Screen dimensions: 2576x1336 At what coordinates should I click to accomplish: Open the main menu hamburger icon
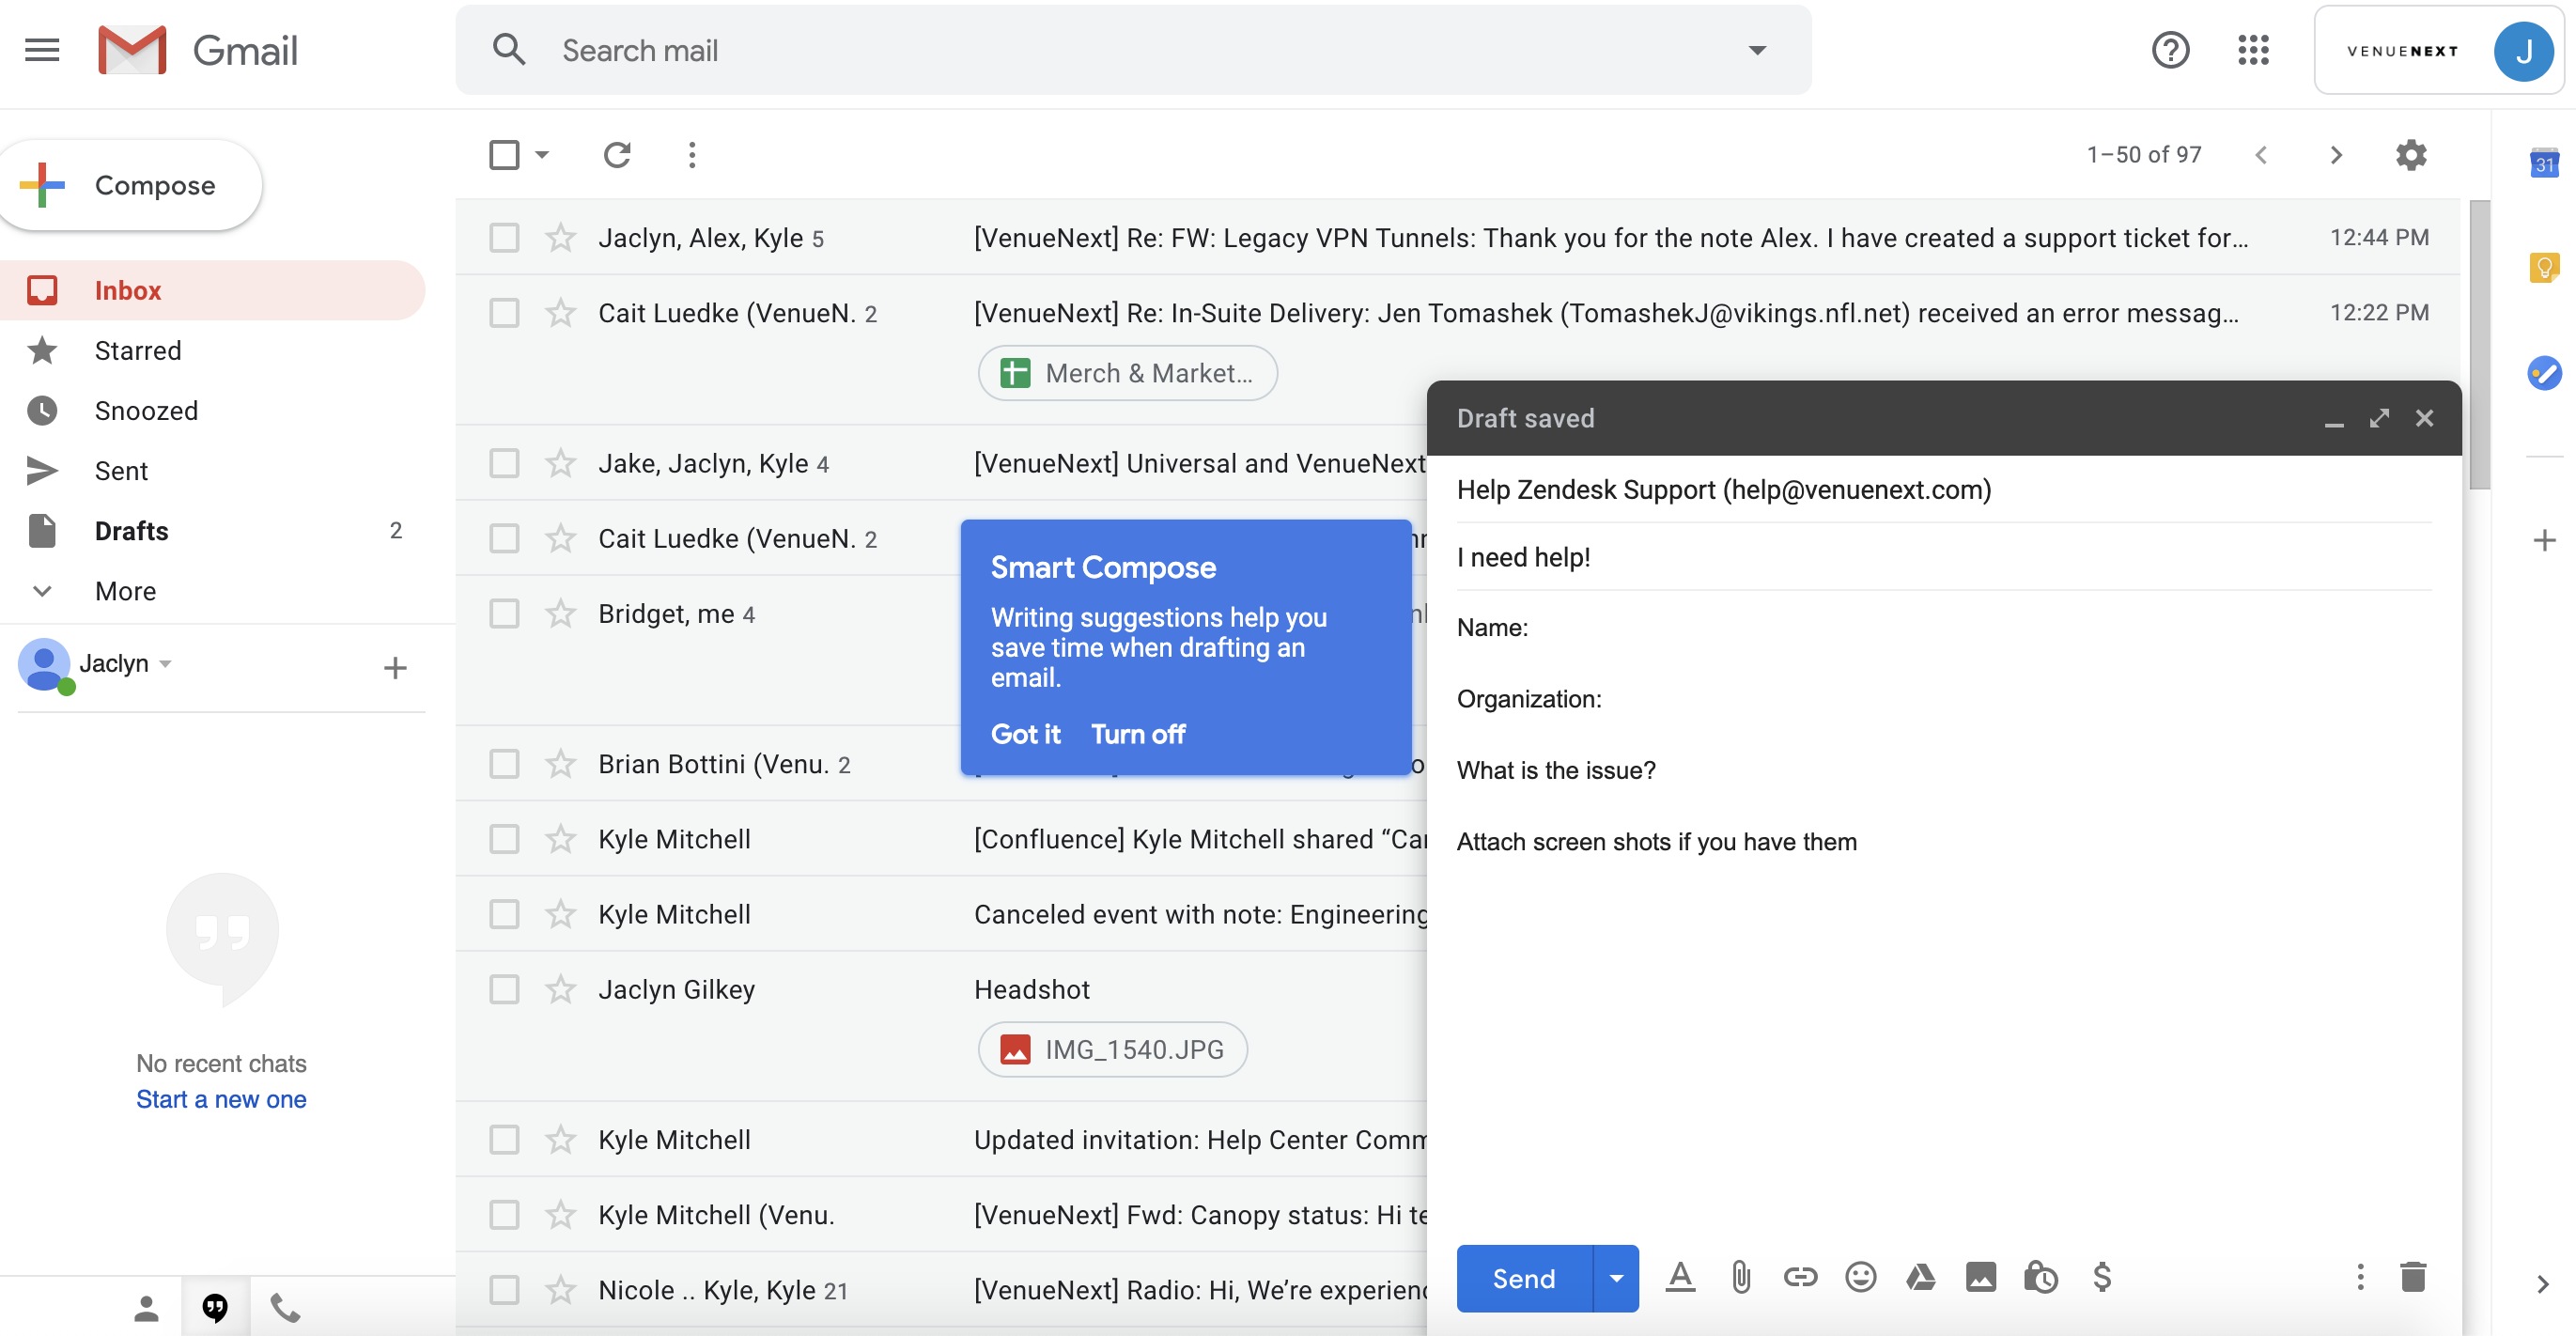(42, 50)
